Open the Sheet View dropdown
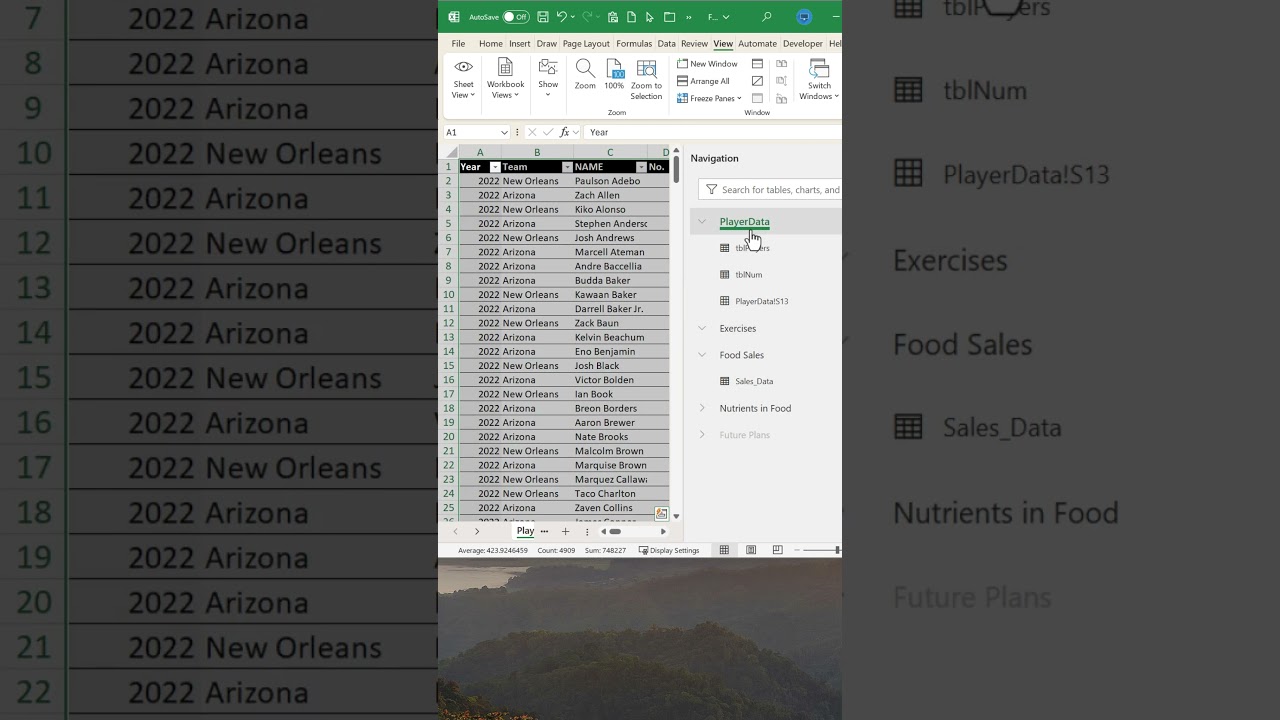The image size is (1280, 720). (464, 78)
